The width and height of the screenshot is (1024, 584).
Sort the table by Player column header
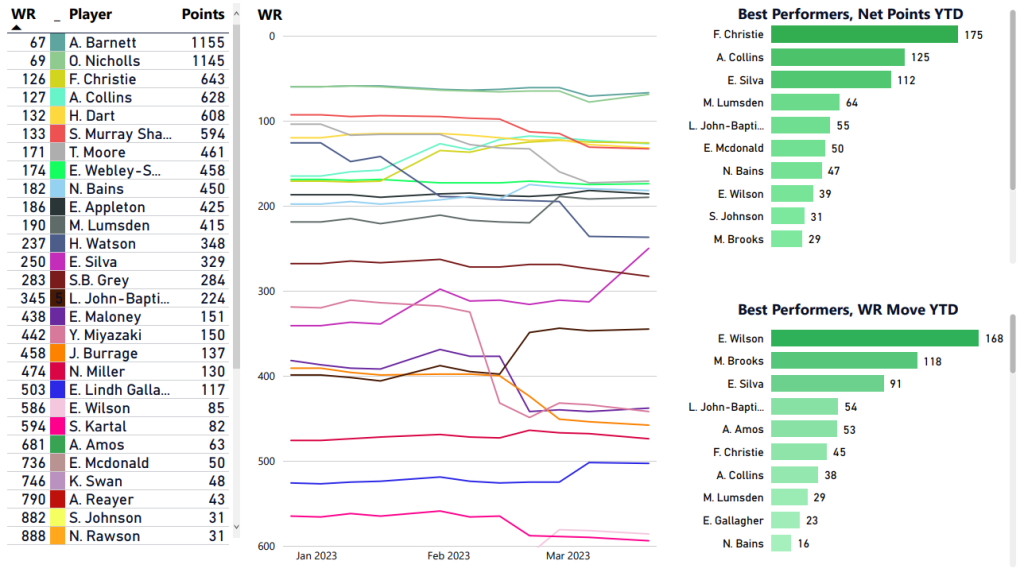point(90,15)
